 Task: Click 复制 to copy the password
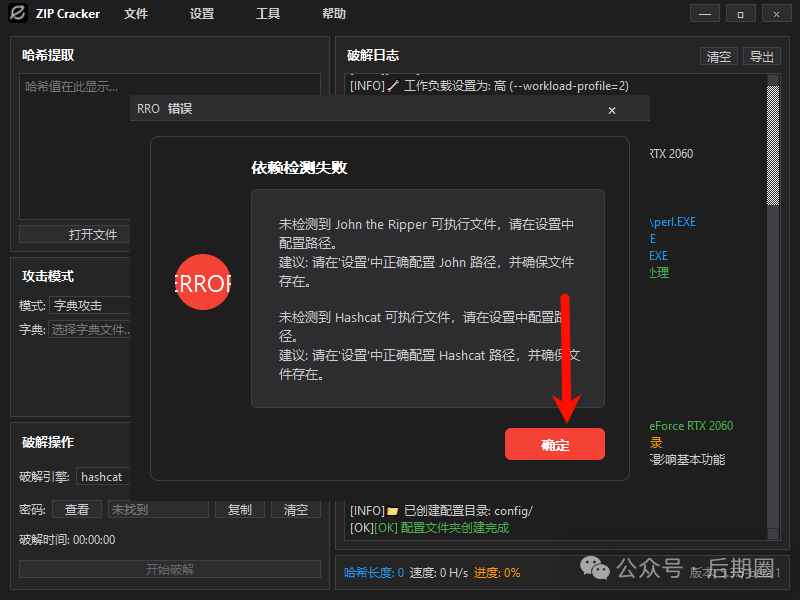240,508
